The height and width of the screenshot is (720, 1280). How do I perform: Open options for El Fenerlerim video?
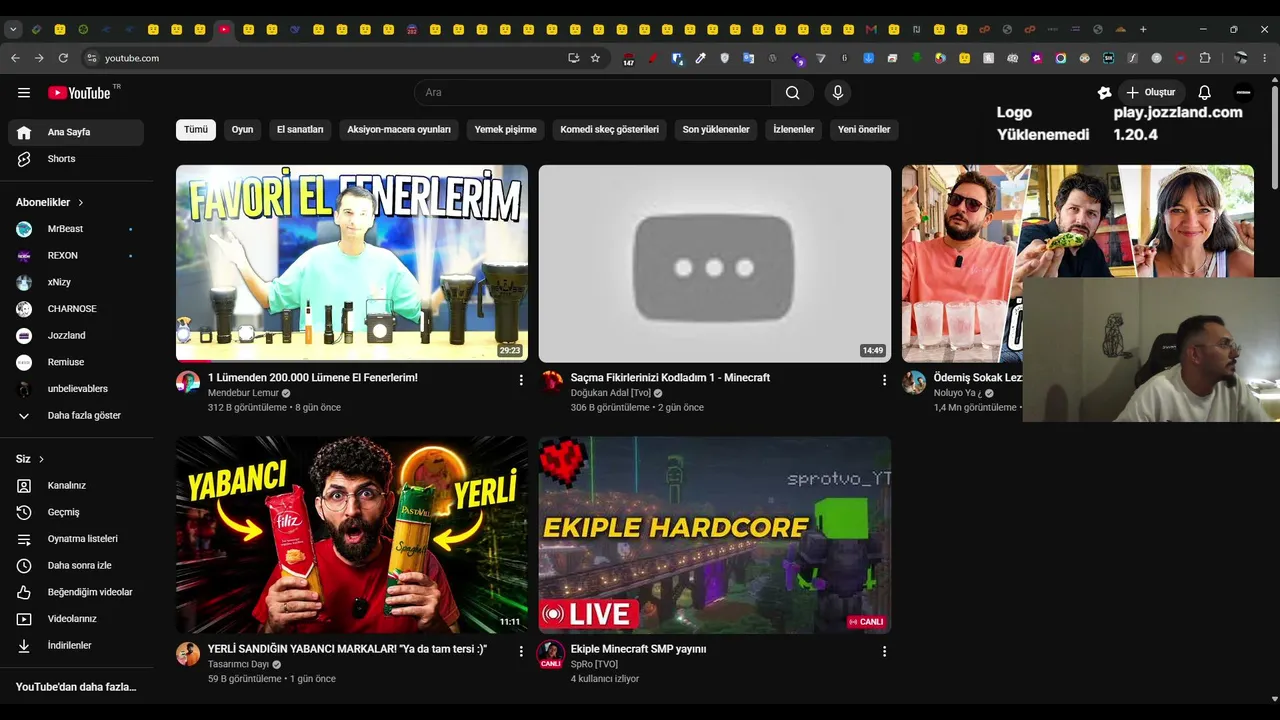click(x=521, y=380)
